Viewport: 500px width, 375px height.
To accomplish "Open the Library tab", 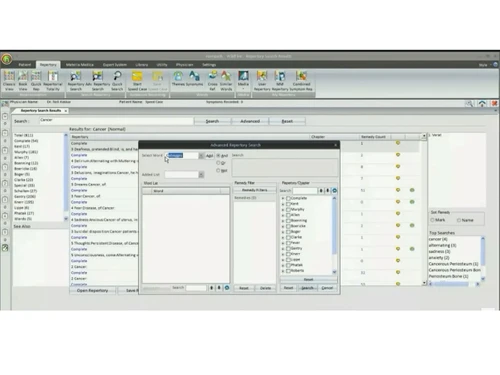I will coord(142,65).
